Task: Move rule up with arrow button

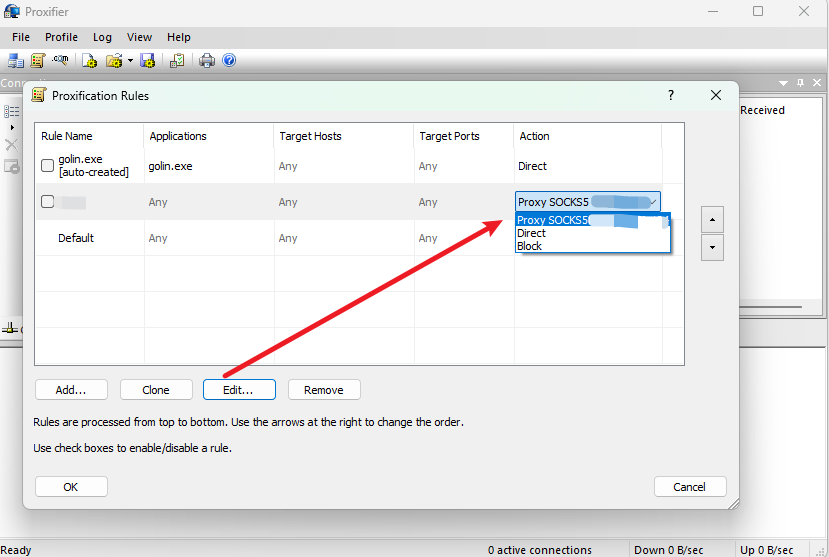Action: click(712, 219)
